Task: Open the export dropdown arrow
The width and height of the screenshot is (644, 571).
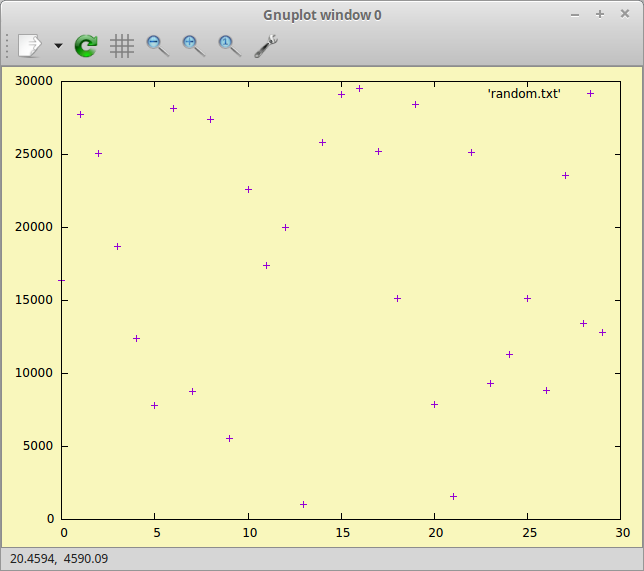Action: click(x=58, y=46)
